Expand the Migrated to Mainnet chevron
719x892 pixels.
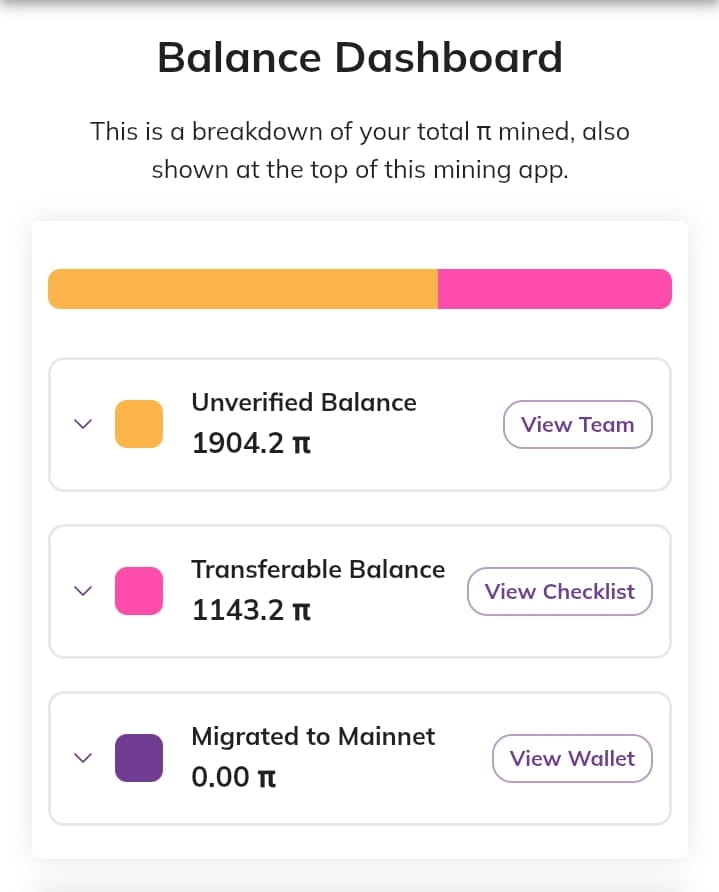(x=84, y=758)
